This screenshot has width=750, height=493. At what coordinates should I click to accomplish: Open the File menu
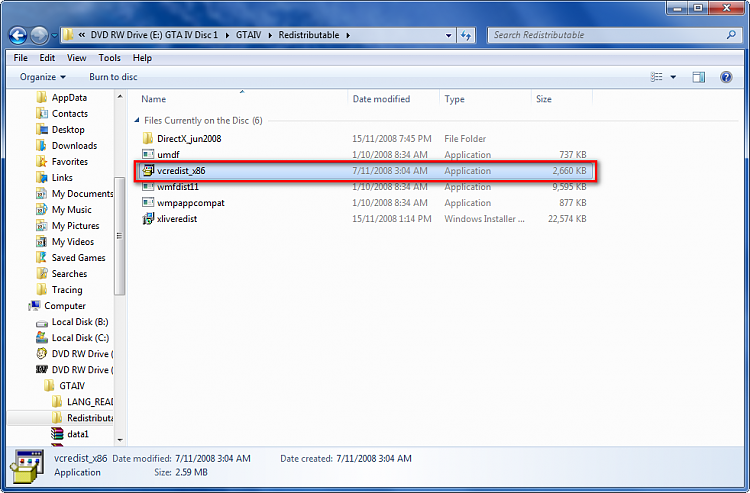click(x=21, y=58)
